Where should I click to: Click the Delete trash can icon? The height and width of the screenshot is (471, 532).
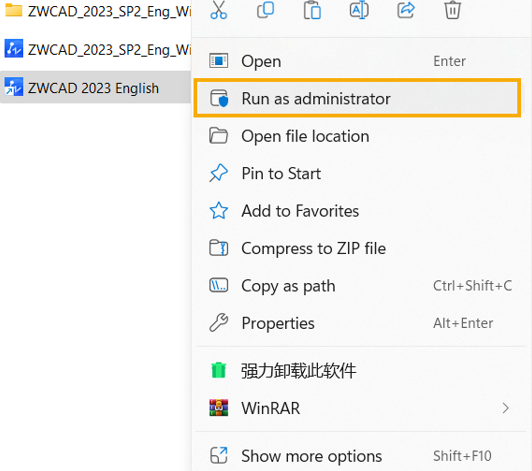tap(452, 10)
